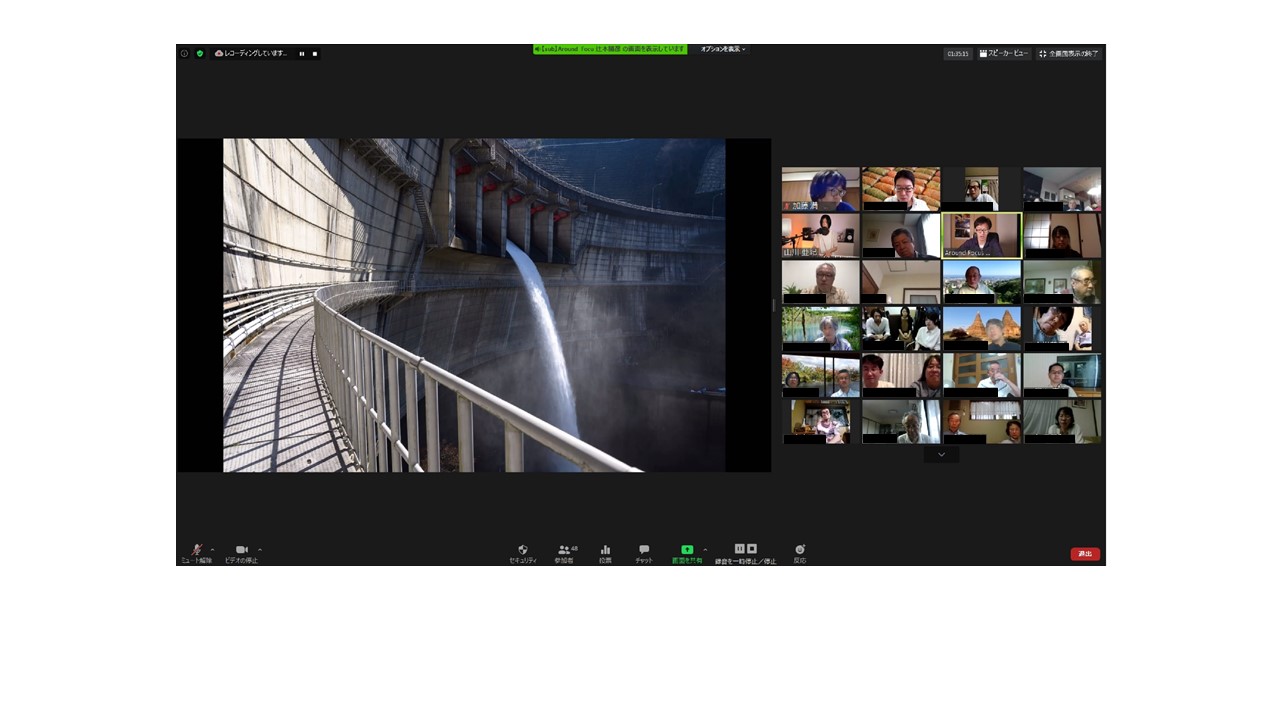Image resolution: width=1280 pixels, height=720 pixels.
Task: Select thumbnail with lake and forest background
Action: click(x=821, y=328)
